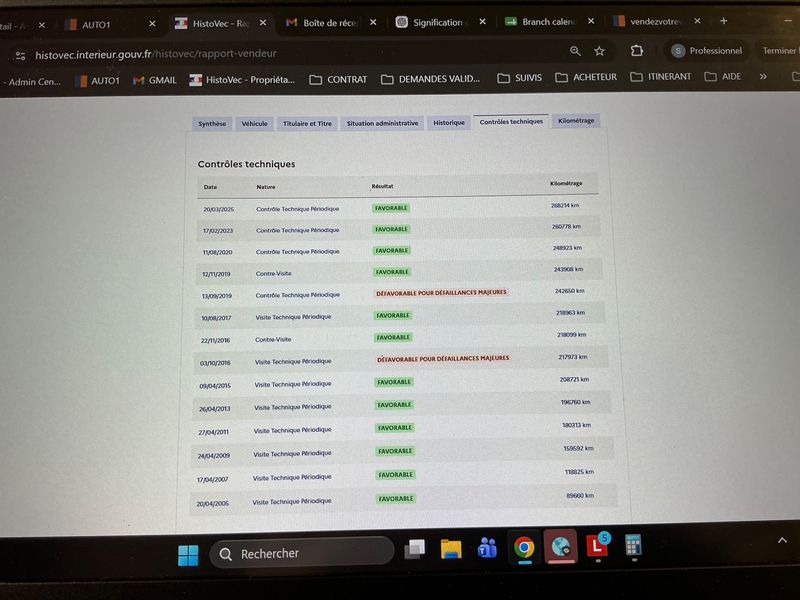Bookmark this page with the star icon
Screen dimensions: 800x600
tap(599, 51)
